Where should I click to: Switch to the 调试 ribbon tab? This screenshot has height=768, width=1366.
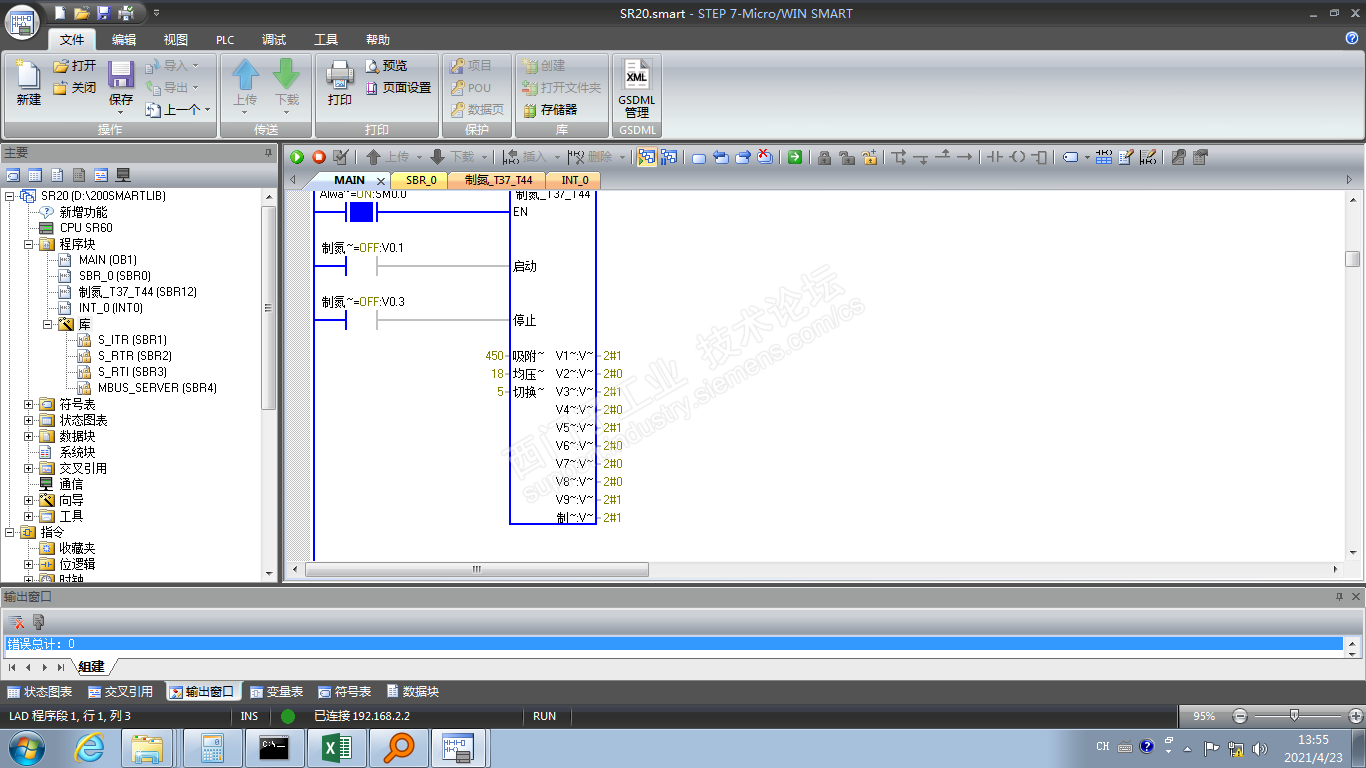tap(274, 40)
